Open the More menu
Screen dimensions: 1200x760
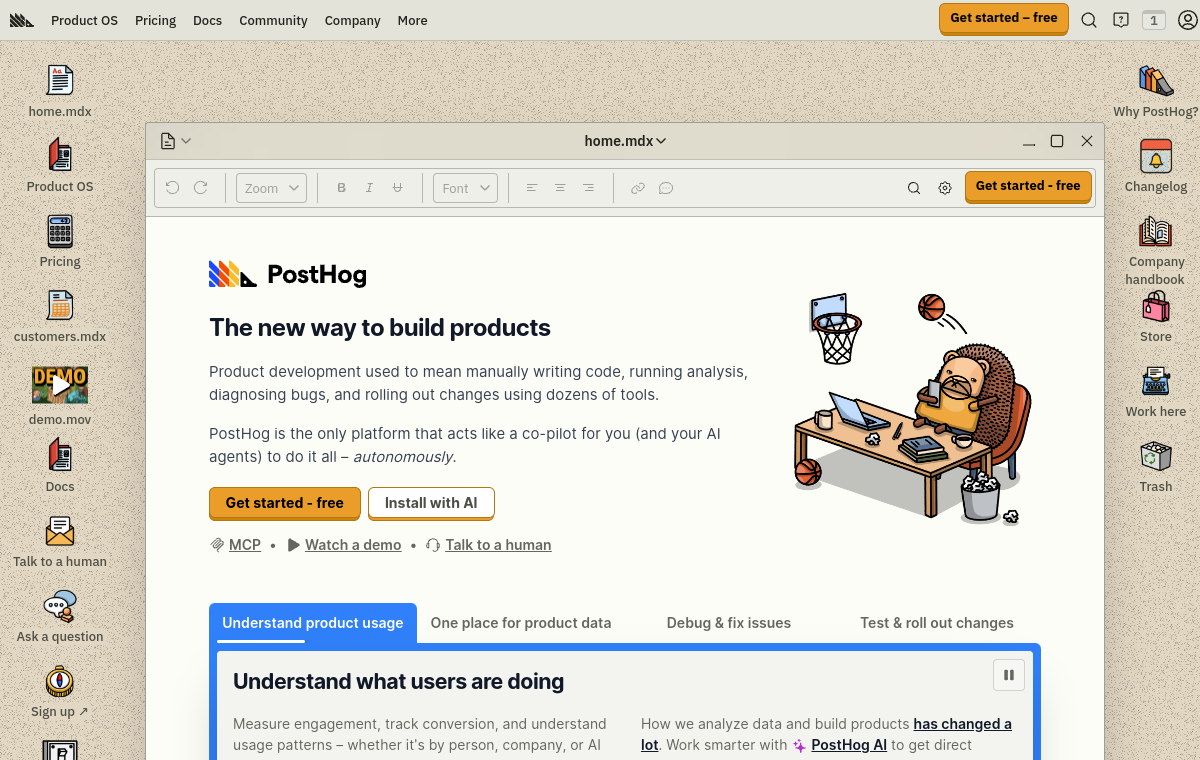pos(412,20)
